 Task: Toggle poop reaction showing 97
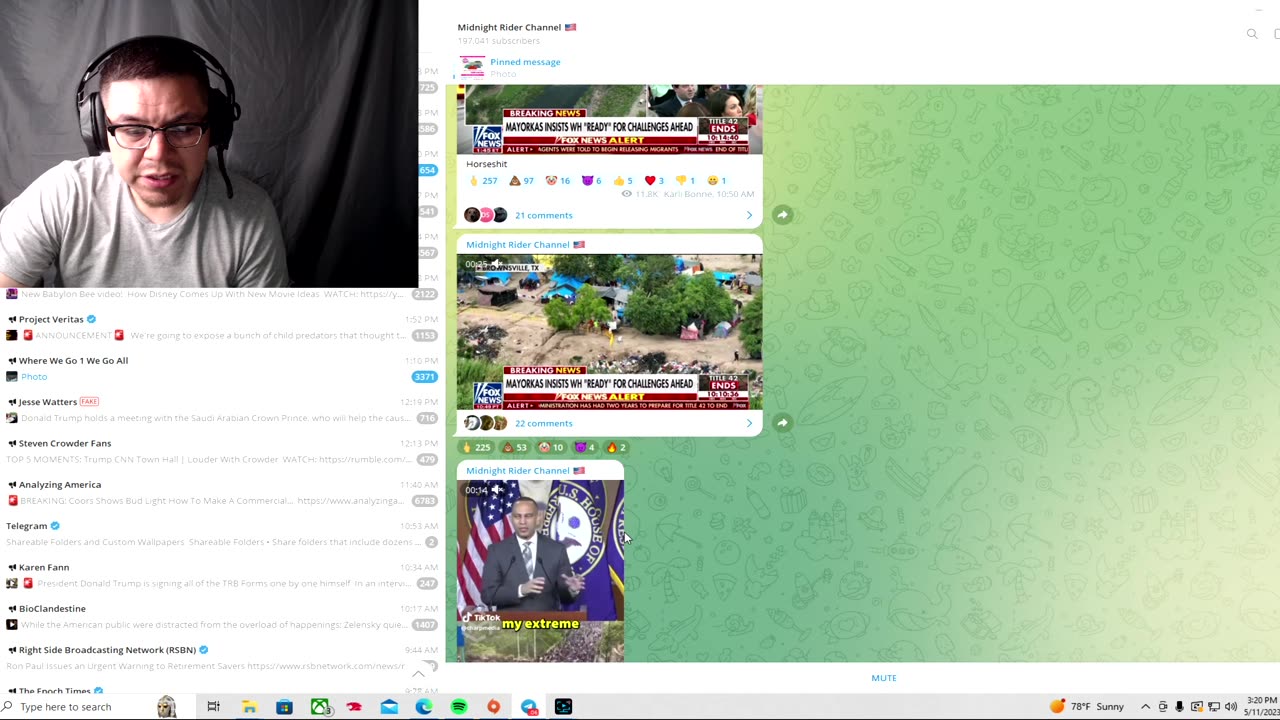521,181
